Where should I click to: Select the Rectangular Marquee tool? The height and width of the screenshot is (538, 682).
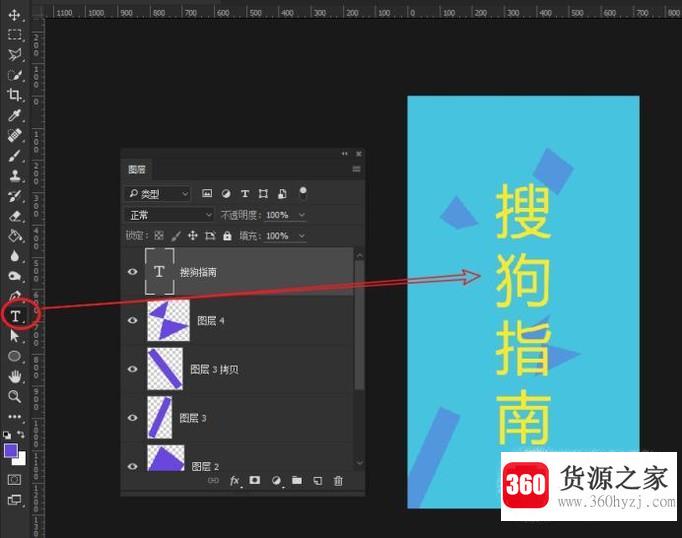pos(14,35)
